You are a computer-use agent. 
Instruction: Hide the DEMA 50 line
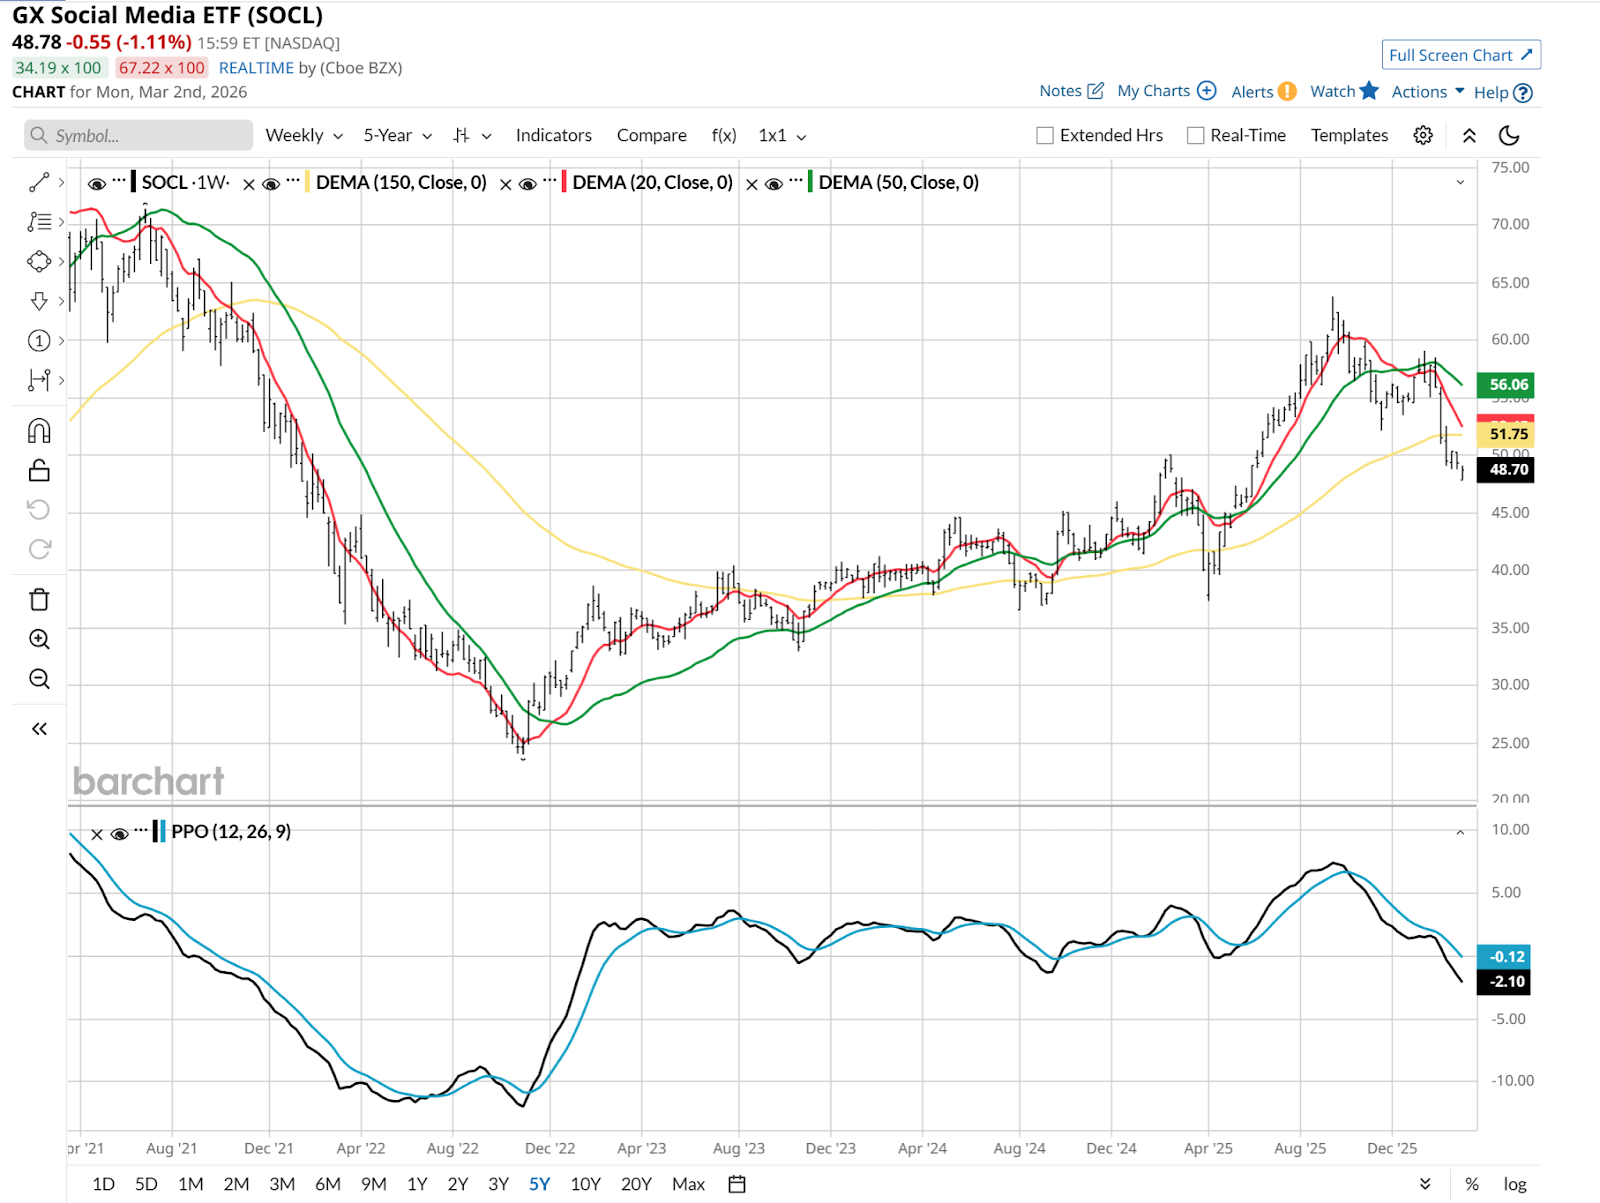(x=774, y=184)
